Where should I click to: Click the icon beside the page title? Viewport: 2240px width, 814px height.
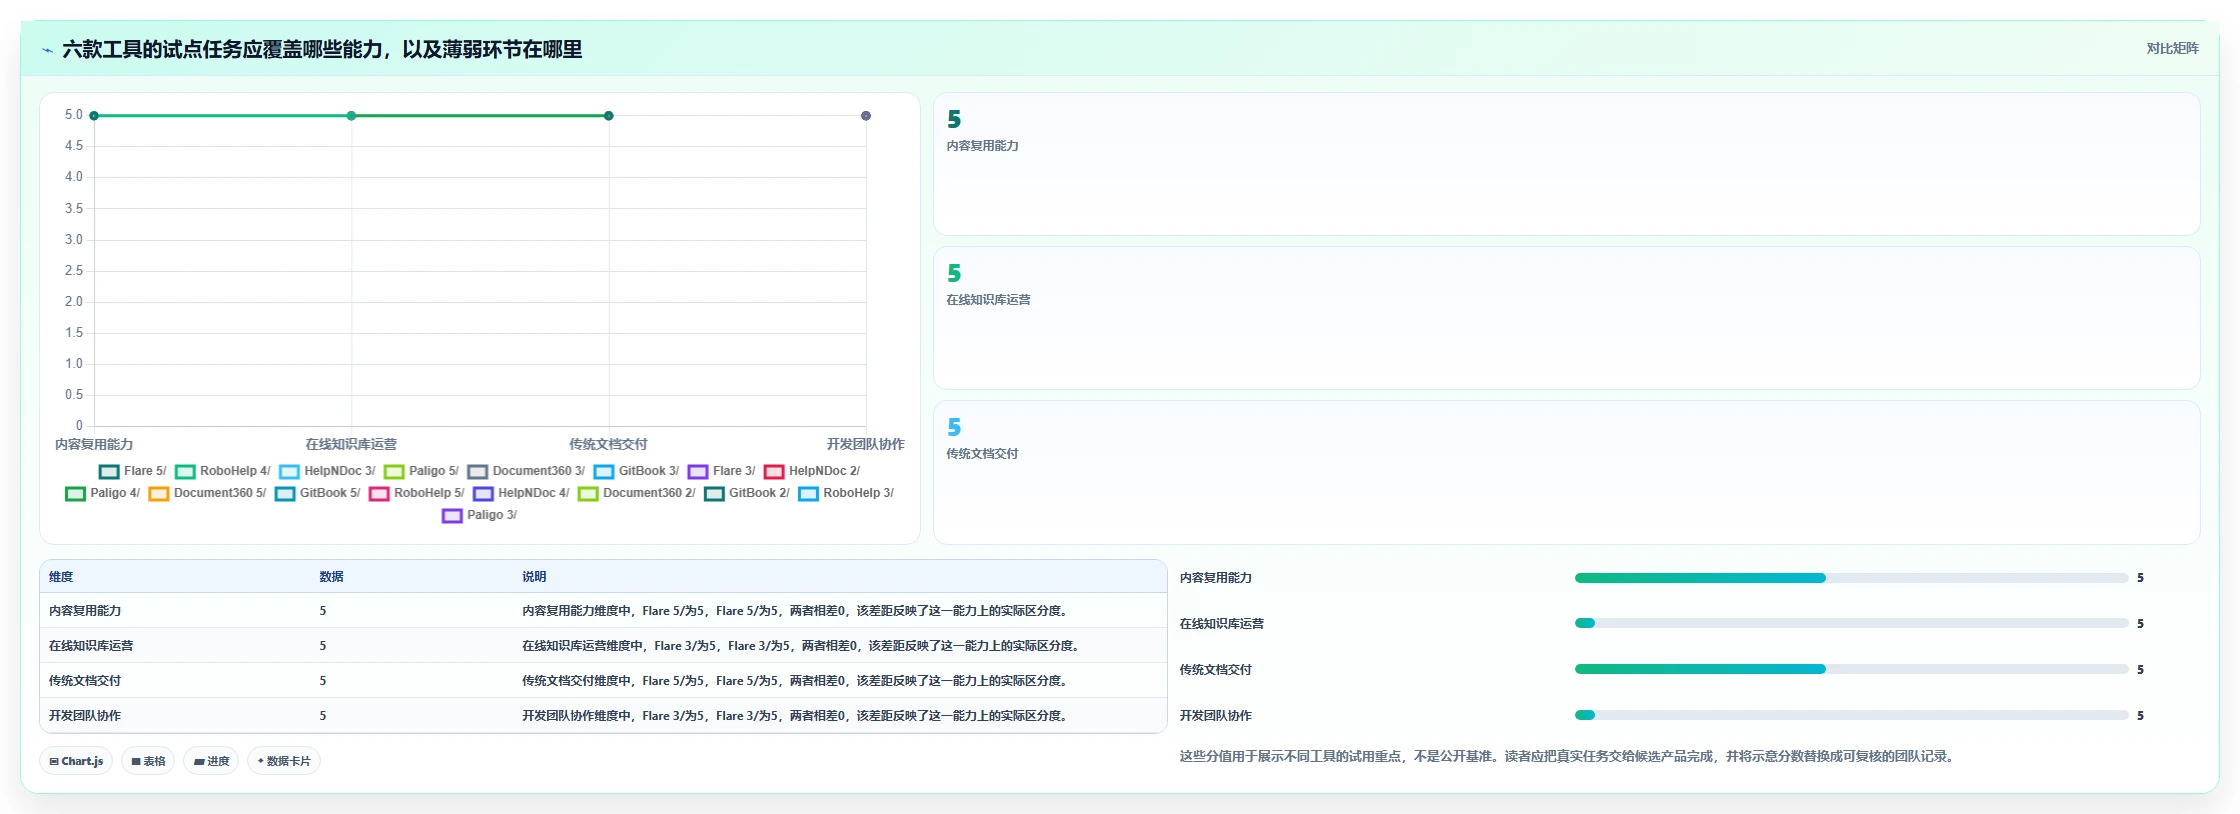[x=47, y=50]
